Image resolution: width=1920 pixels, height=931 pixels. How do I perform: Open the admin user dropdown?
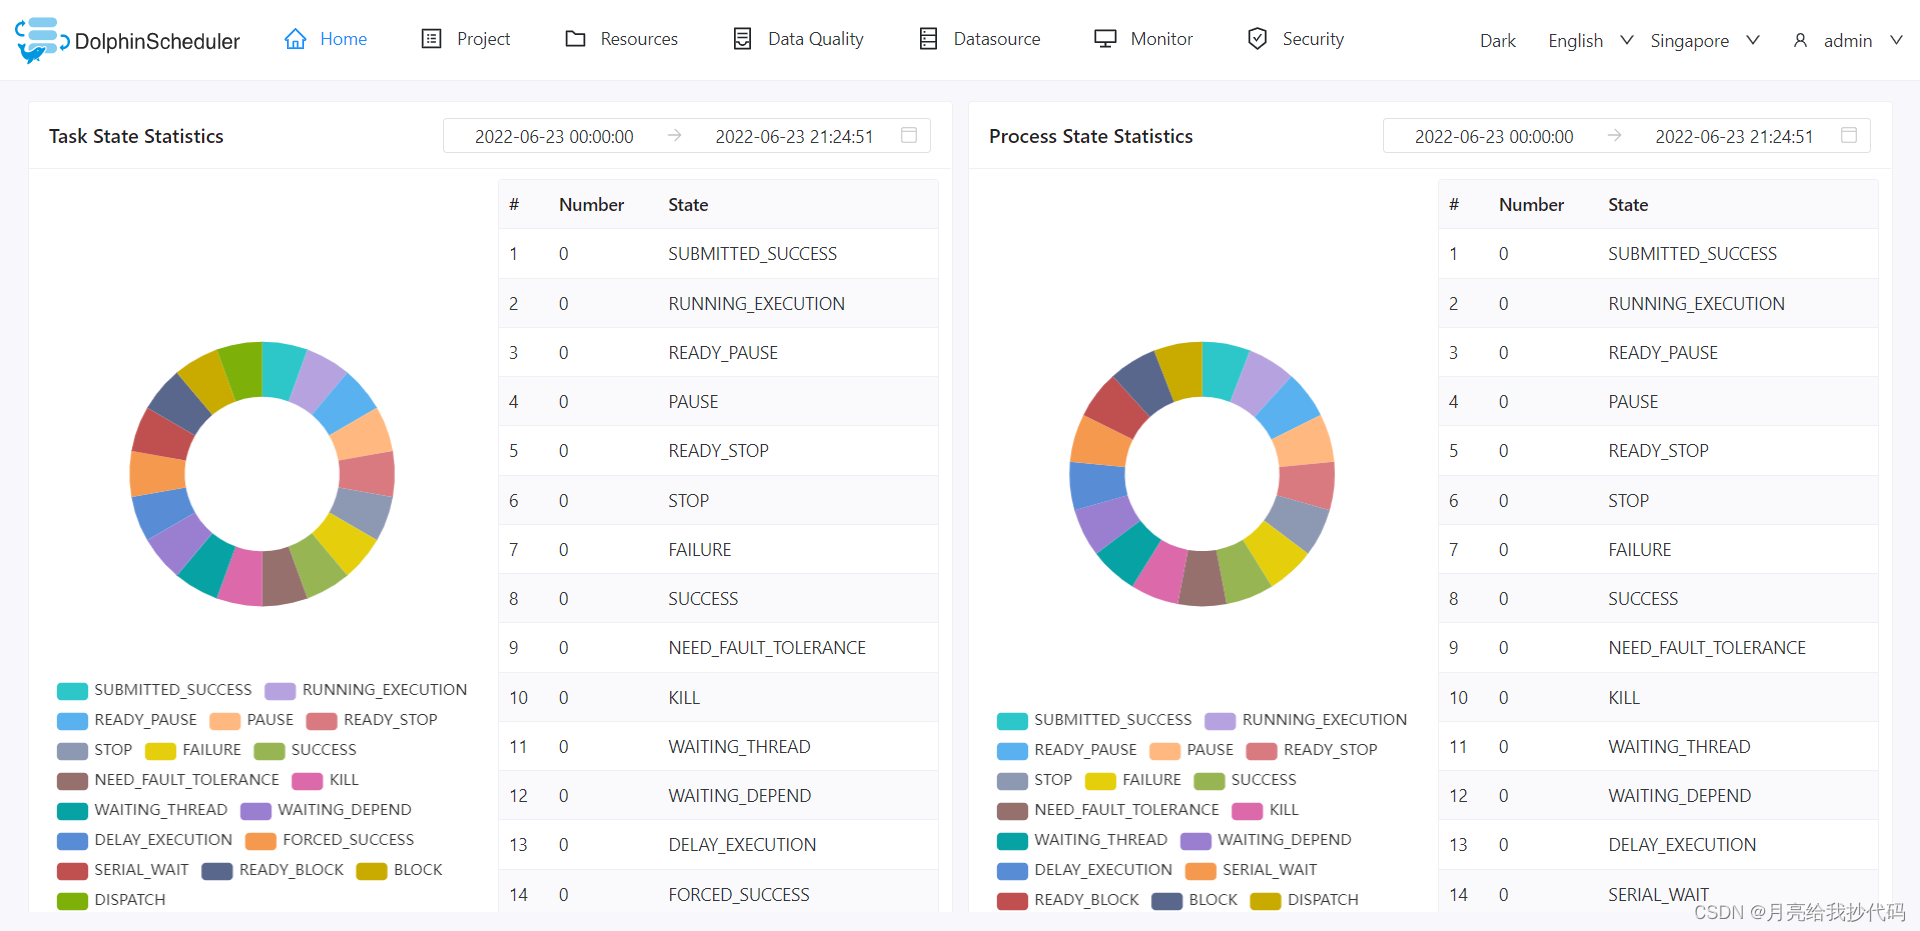pos(1848,41)
